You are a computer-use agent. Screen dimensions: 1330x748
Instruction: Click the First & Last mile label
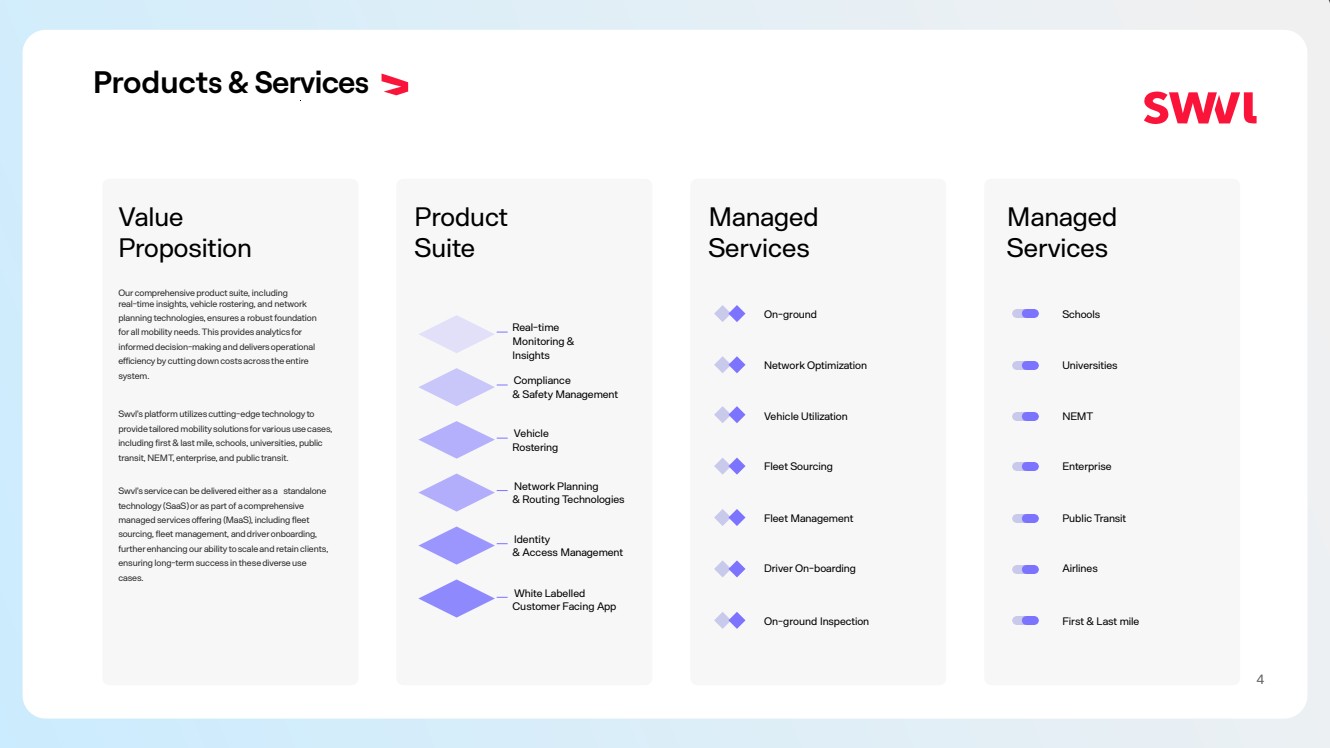coord(1100,621)
